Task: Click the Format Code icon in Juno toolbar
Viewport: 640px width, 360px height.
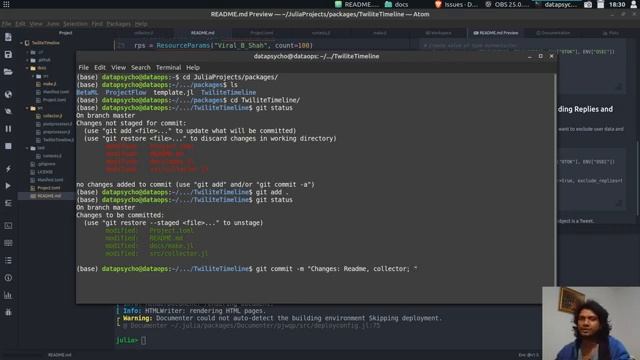Action: pyautogui.click(x=8, y=203)
